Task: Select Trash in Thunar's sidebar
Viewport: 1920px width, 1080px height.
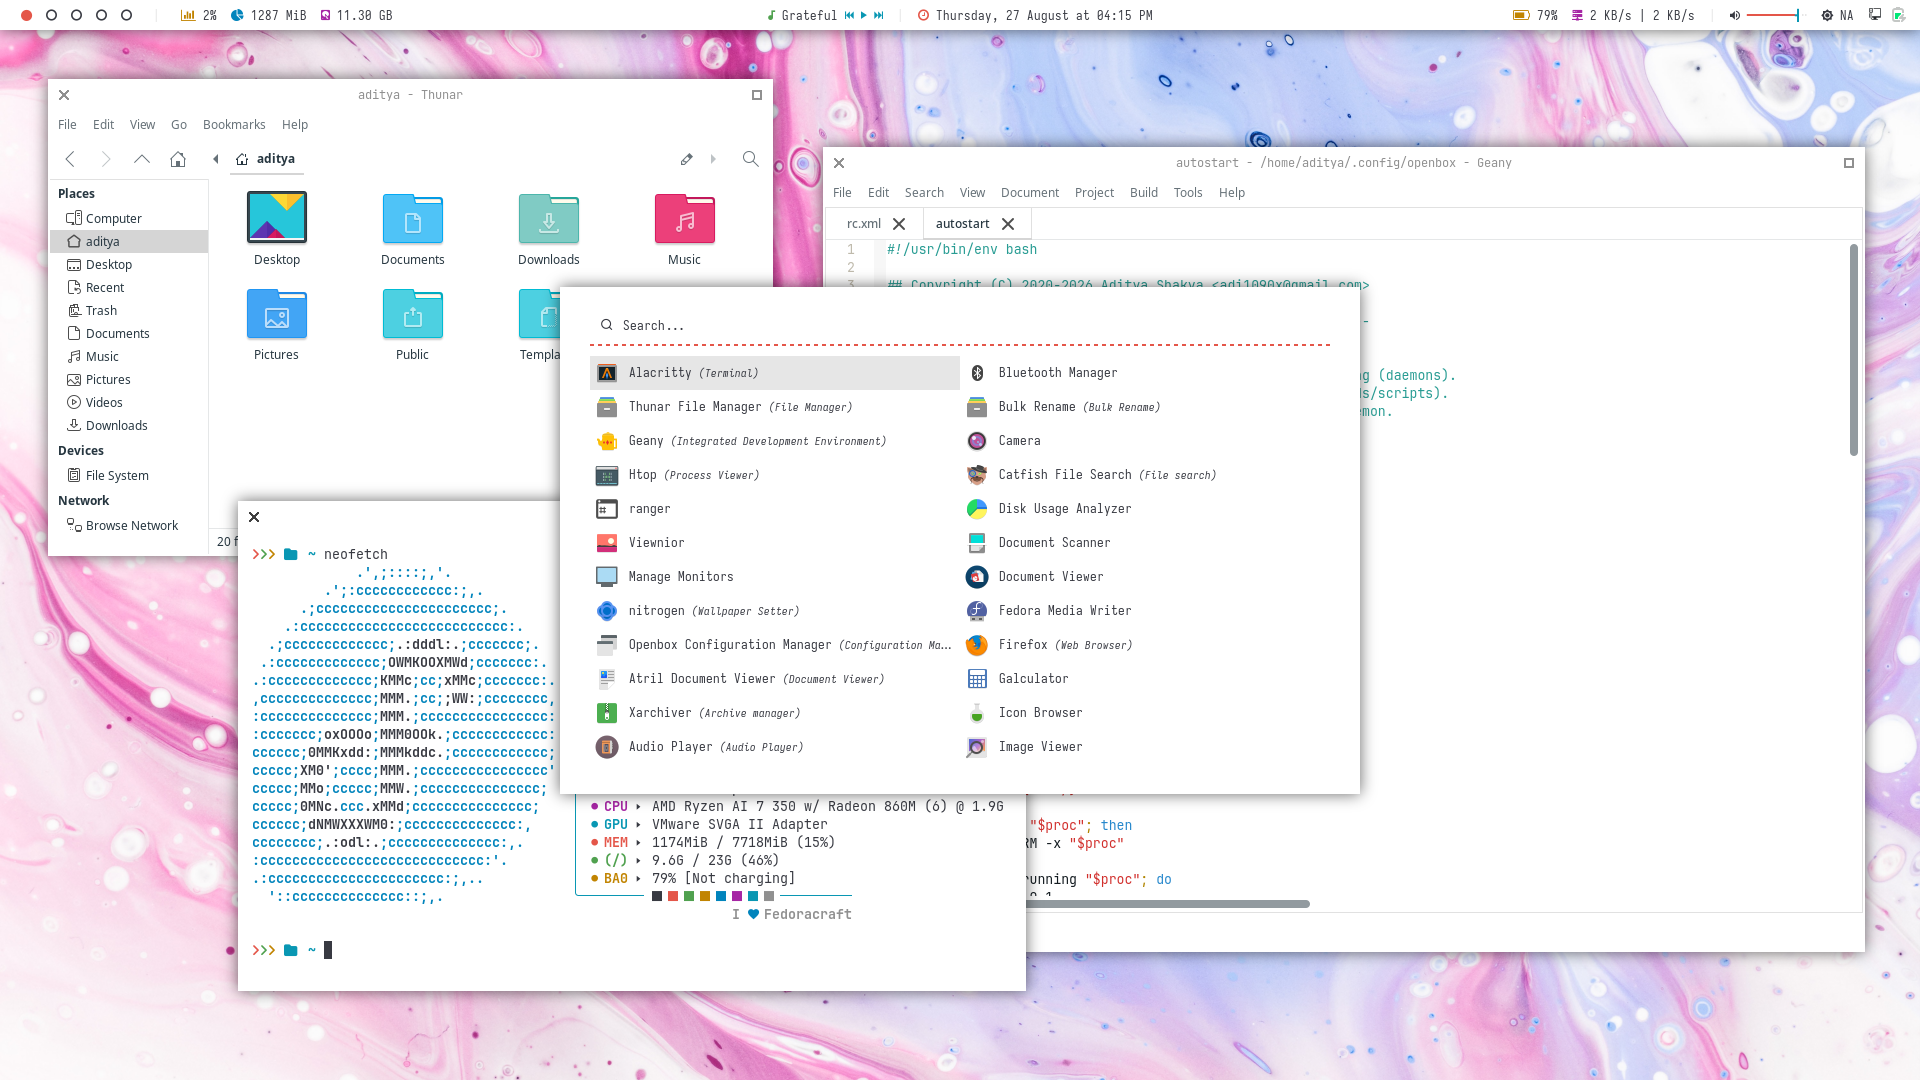Action: pos(129,311)
